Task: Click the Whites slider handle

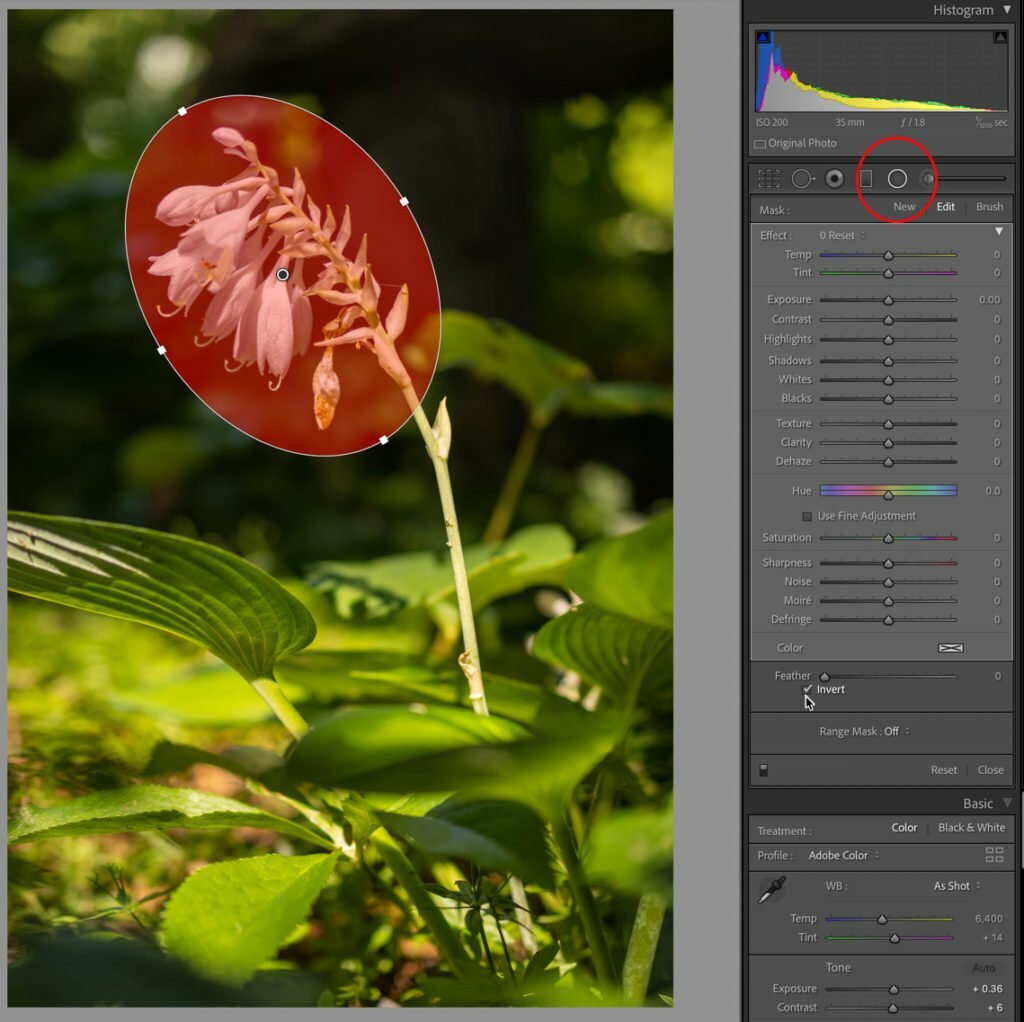Action: [x=888, y=380]
